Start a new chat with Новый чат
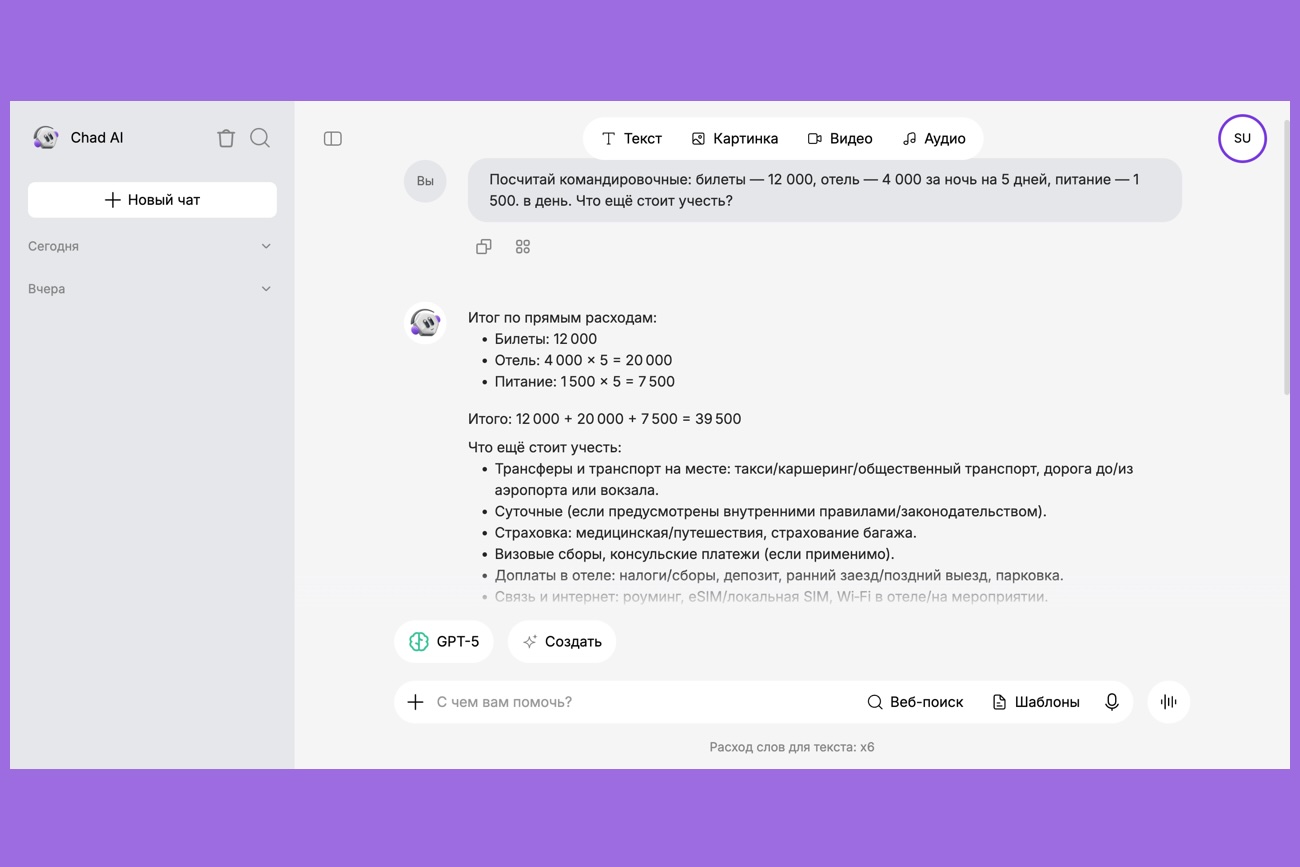Image resolution: width=1300 pixels, height=867 pixels. pos(152,200)
